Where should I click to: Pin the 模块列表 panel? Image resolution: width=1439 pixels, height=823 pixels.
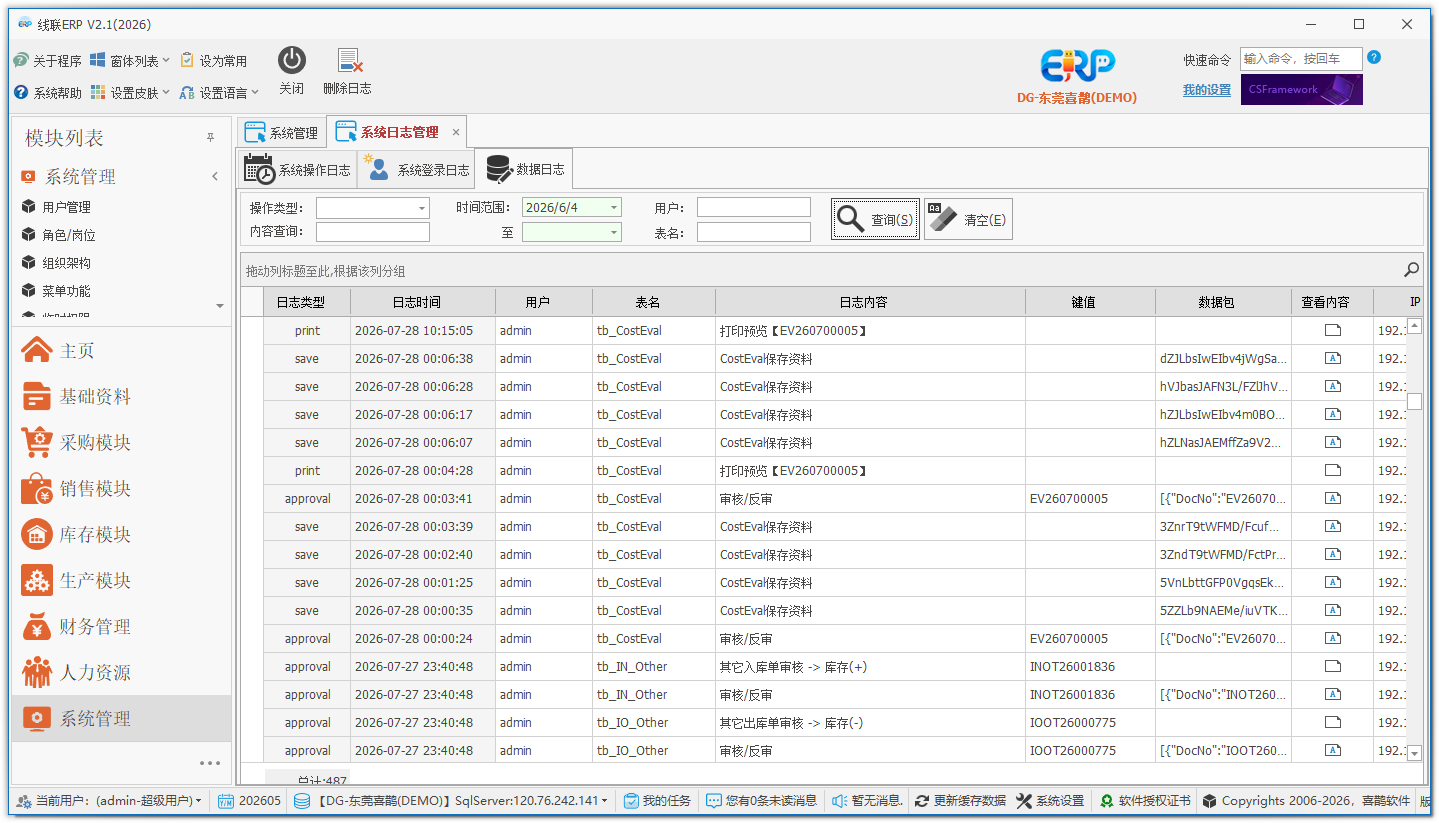coord(210,138)
